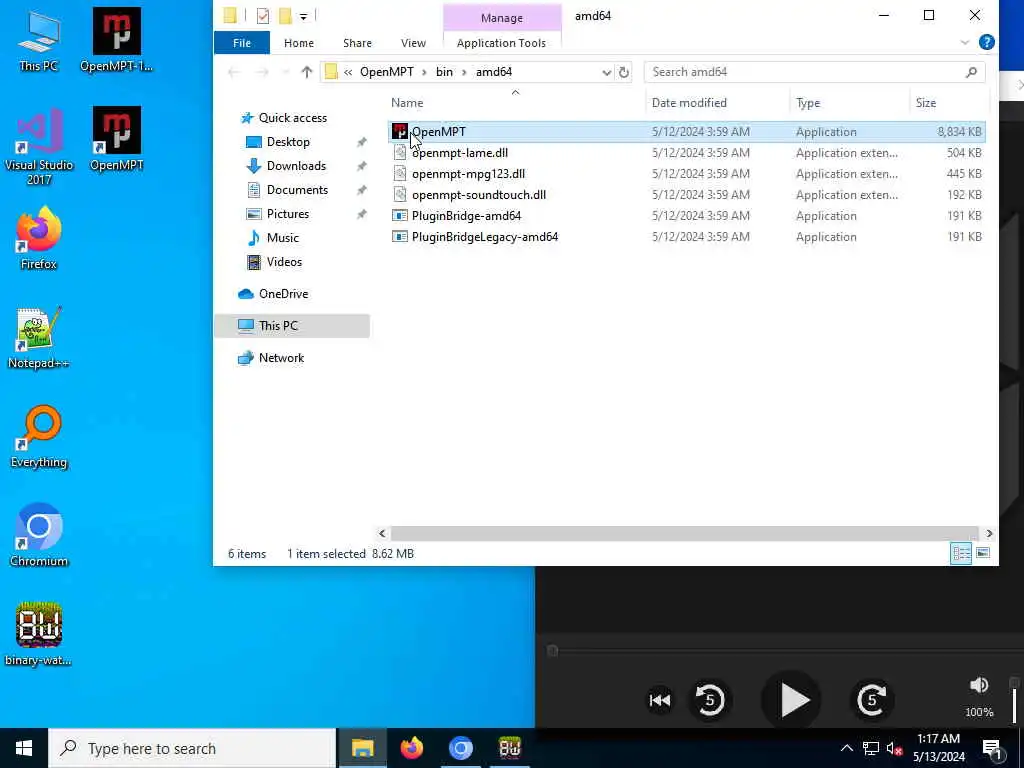Open the Application Tools tab
Screen dimensions: 1024x768
(501, 43)
